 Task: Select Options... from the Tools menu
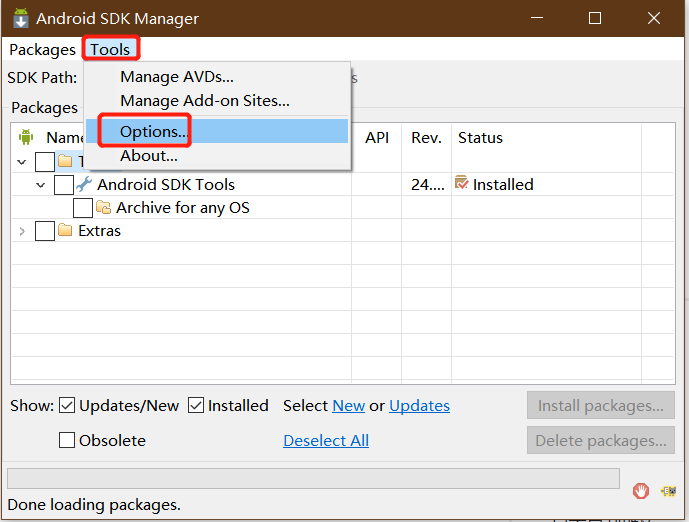154,131
